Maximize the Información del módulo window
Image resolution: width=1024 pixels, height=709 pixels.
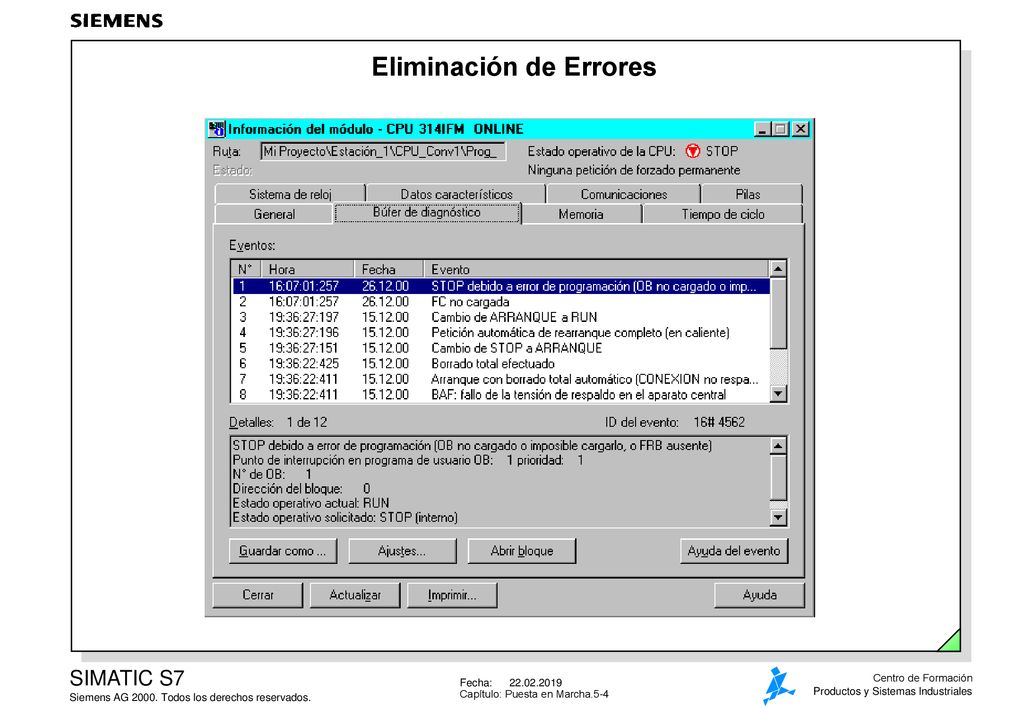780,129
